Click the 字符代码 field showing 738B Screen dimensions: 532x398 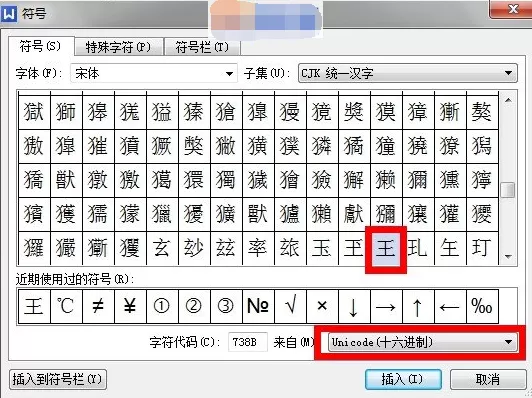pos(247,342)
